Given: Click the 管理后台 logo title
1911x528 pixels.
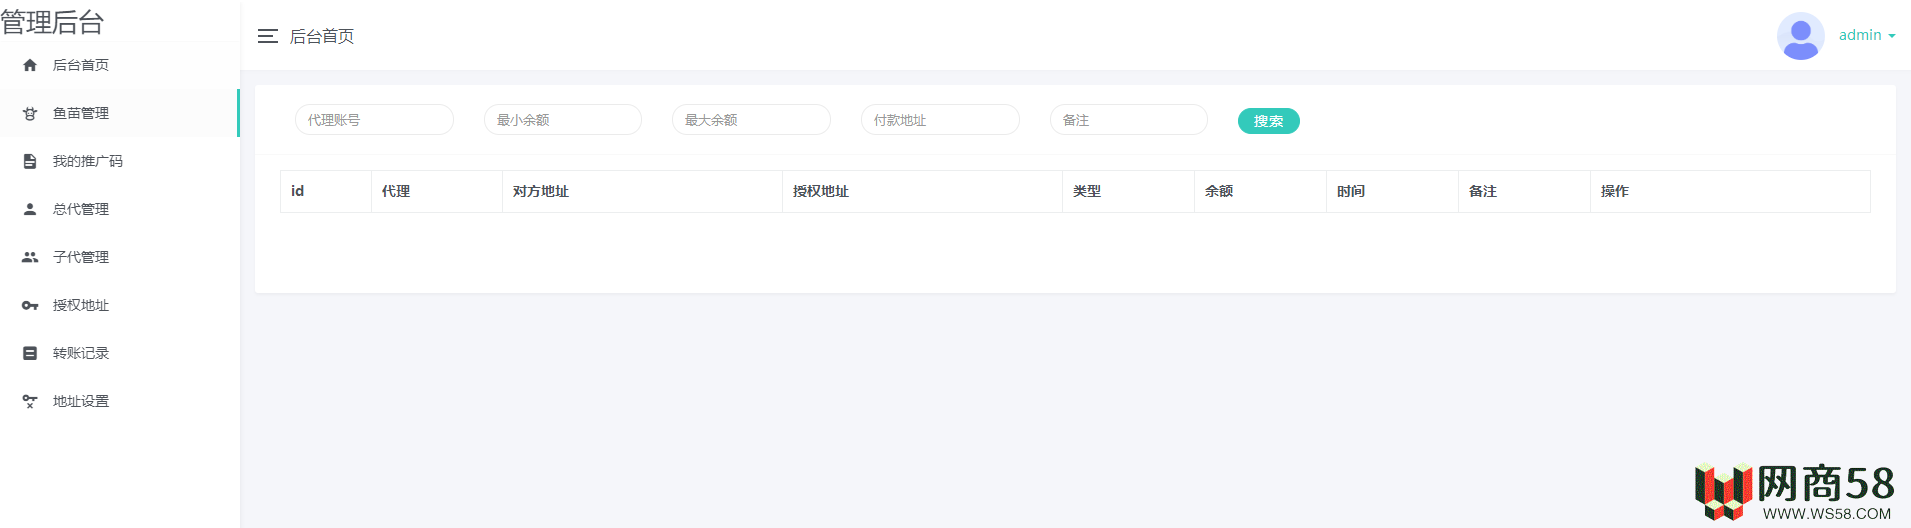Looking at the screenshot, I should tap(52, 22).
